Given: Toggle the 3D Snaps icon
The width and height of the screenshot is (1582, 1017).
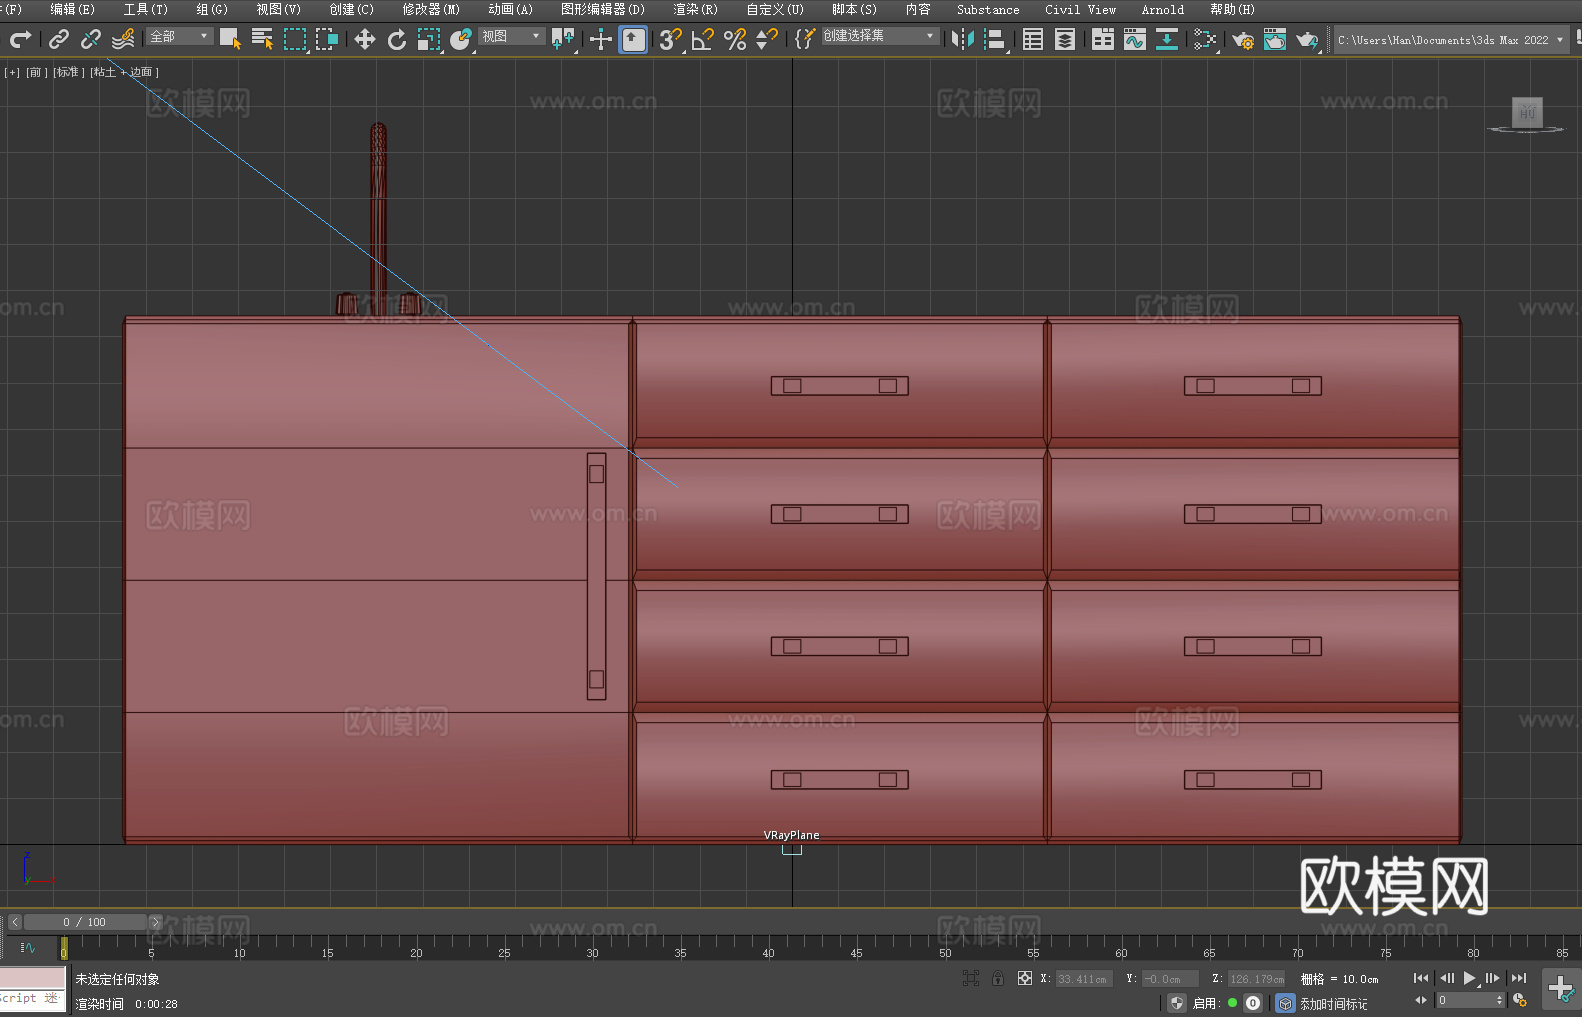Looking at the screenshot, I should [670, 39].
